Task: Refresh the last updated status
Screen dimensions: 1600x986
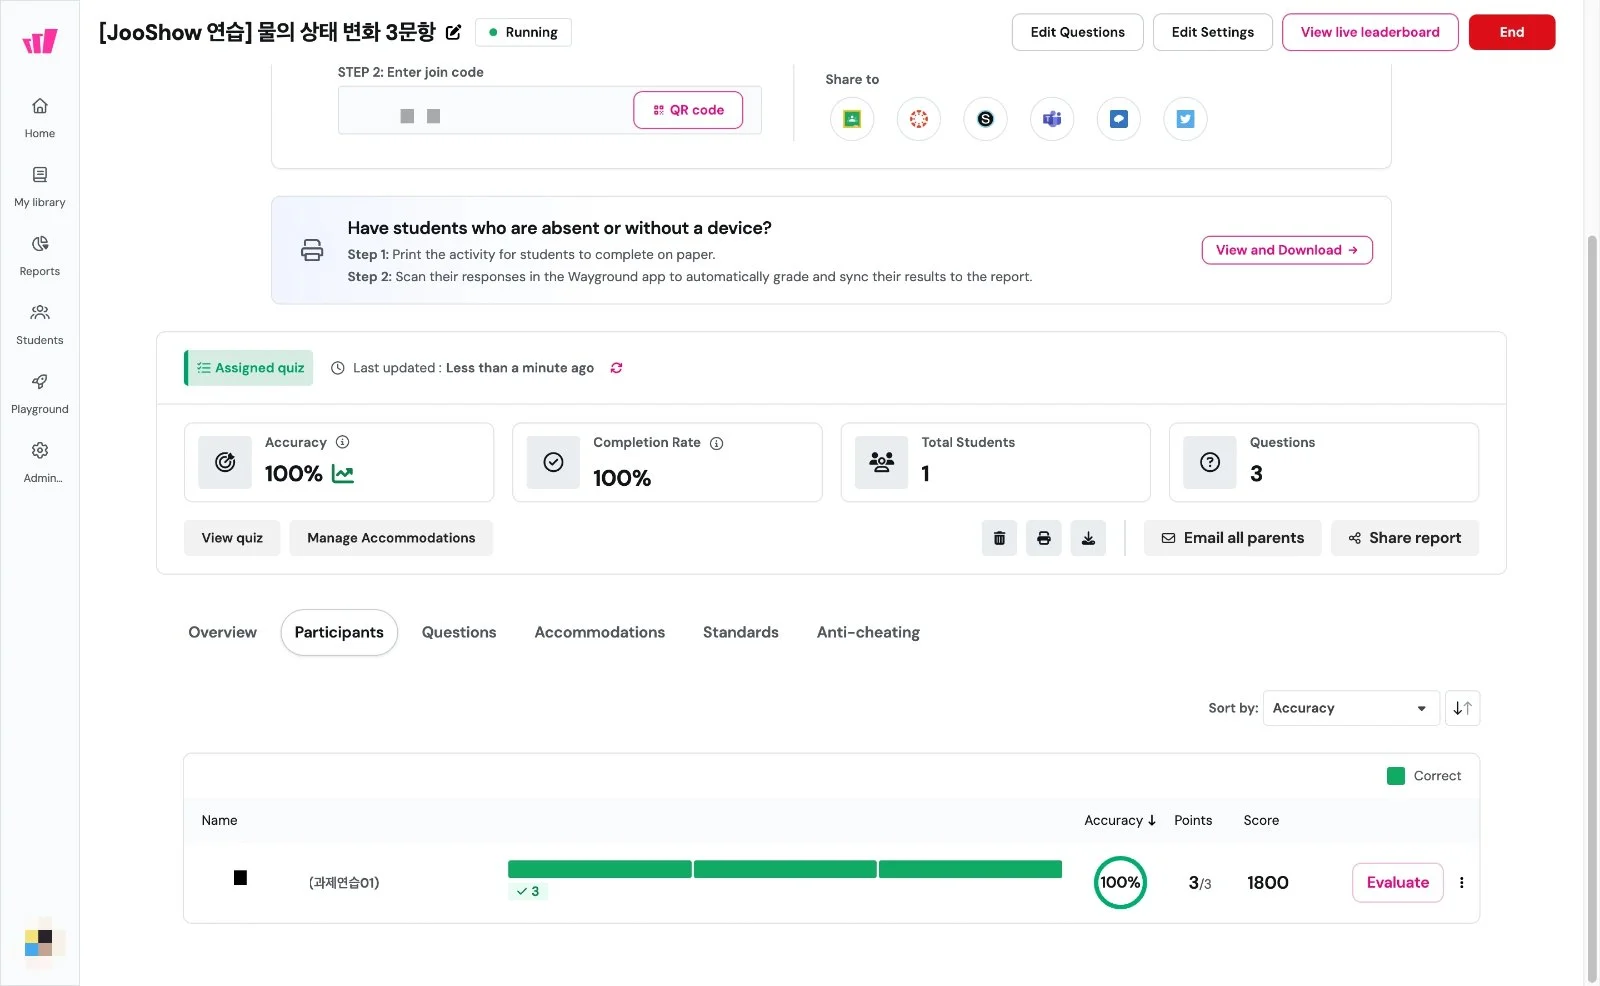Action: pyautogui.click(x=617, y=368)
